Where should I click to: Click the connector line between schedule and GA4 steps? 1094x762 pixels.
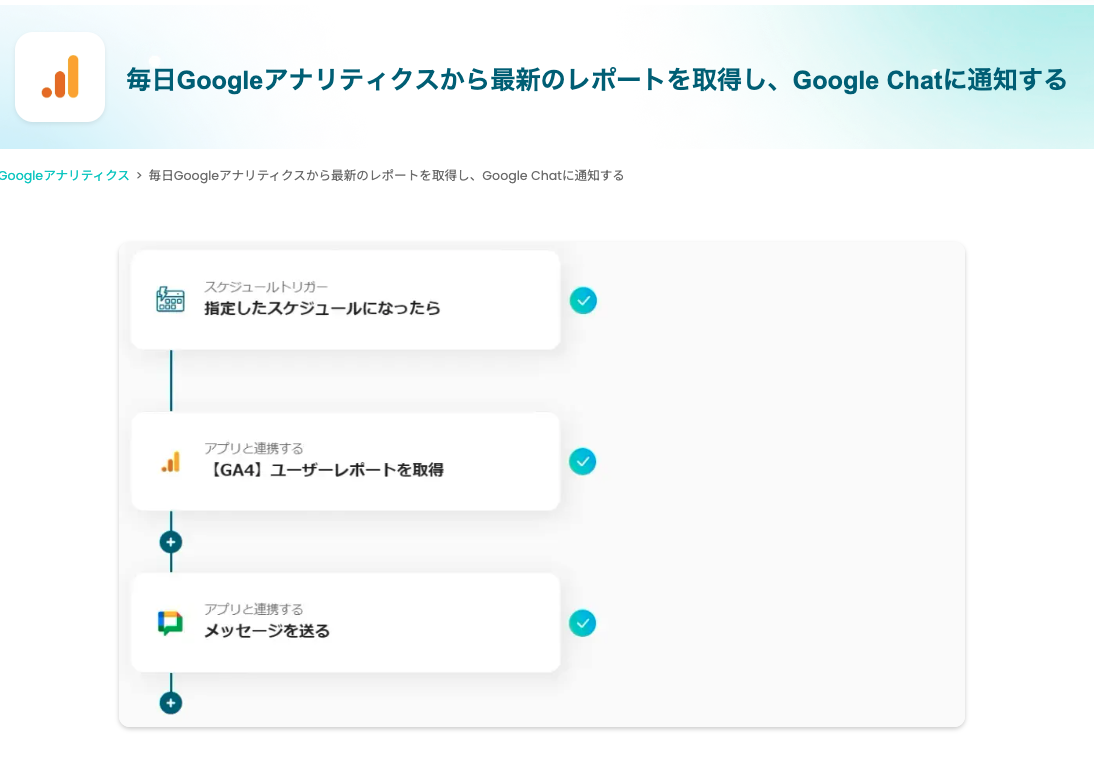click(x=171, y=380)
